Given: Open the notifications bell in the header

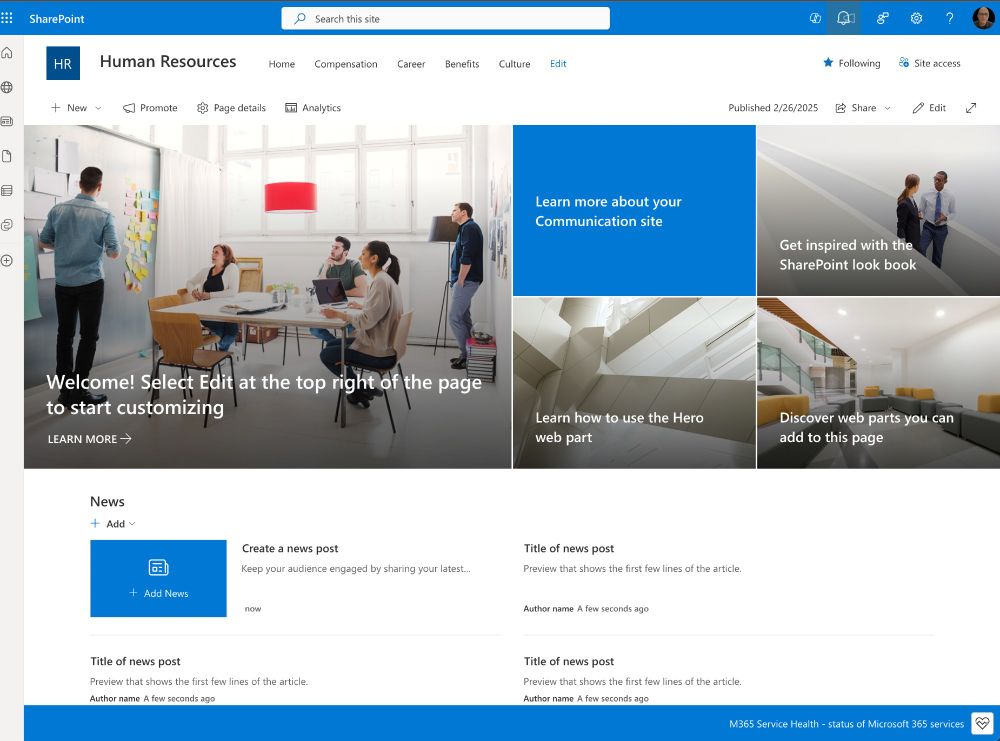Looking at the screenshot, I should 846,18.
